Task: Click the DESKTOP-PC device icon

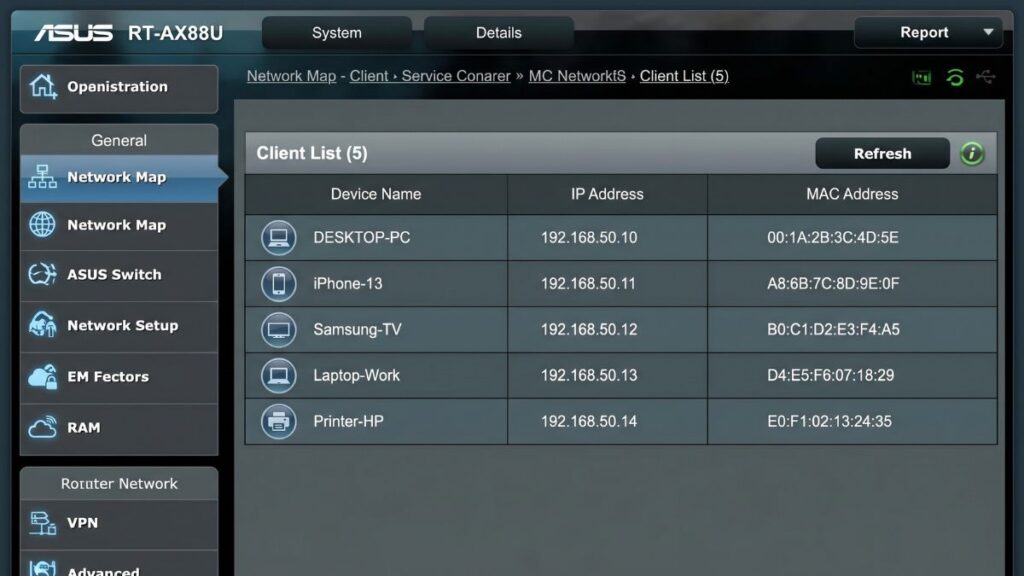Action: click(279, 238)
